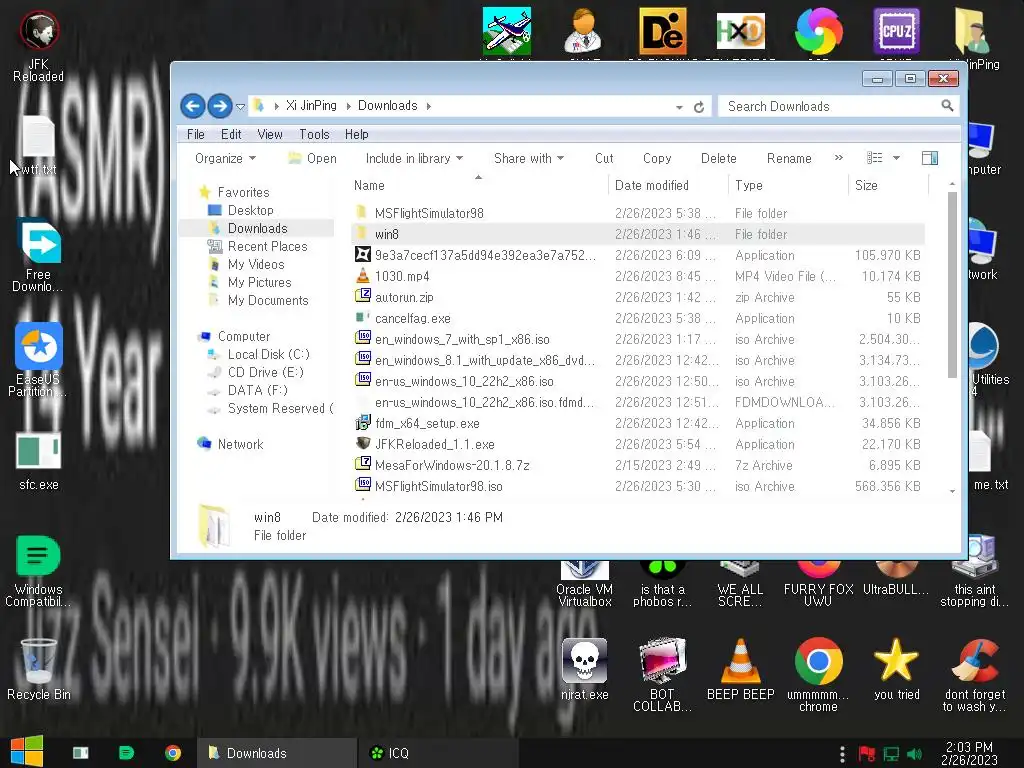Select the 1030.mp4 VLC file icon
1024x768 pixels.
(362, 276)
